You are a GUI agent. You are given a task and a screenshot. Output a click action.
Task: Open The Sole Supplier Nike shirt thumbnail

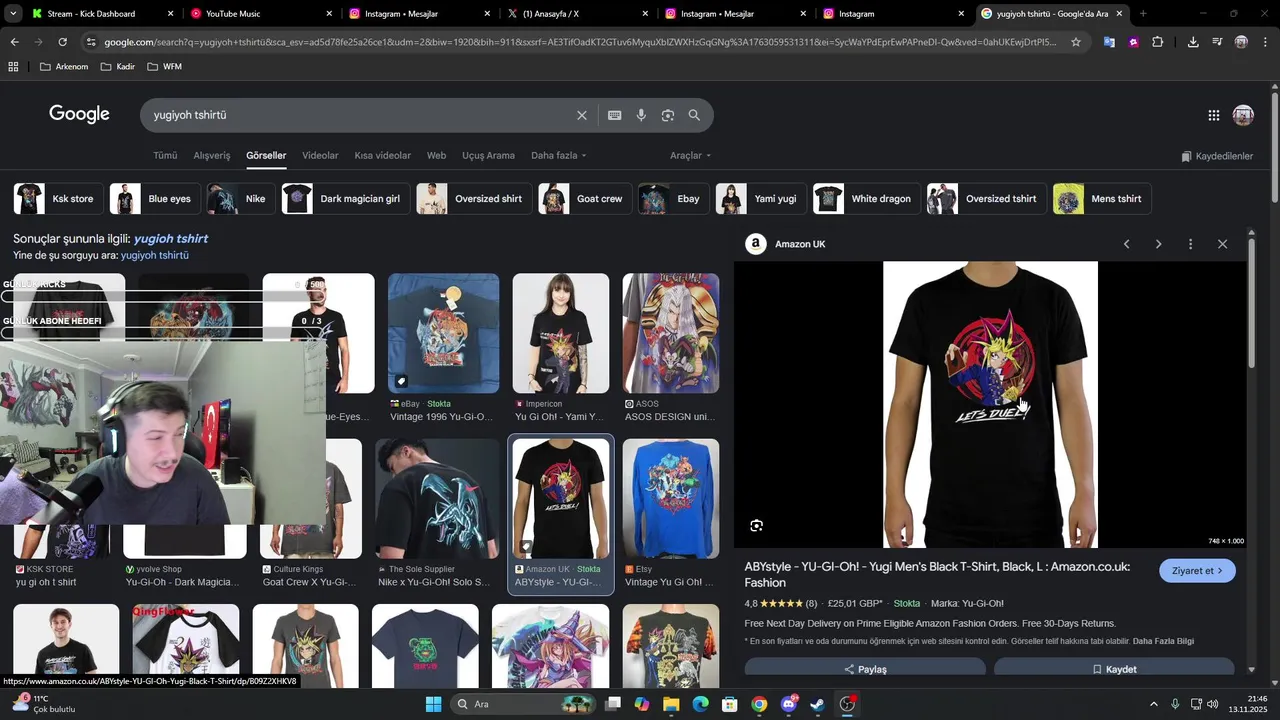pyautogui.click(x=437, y=499)
